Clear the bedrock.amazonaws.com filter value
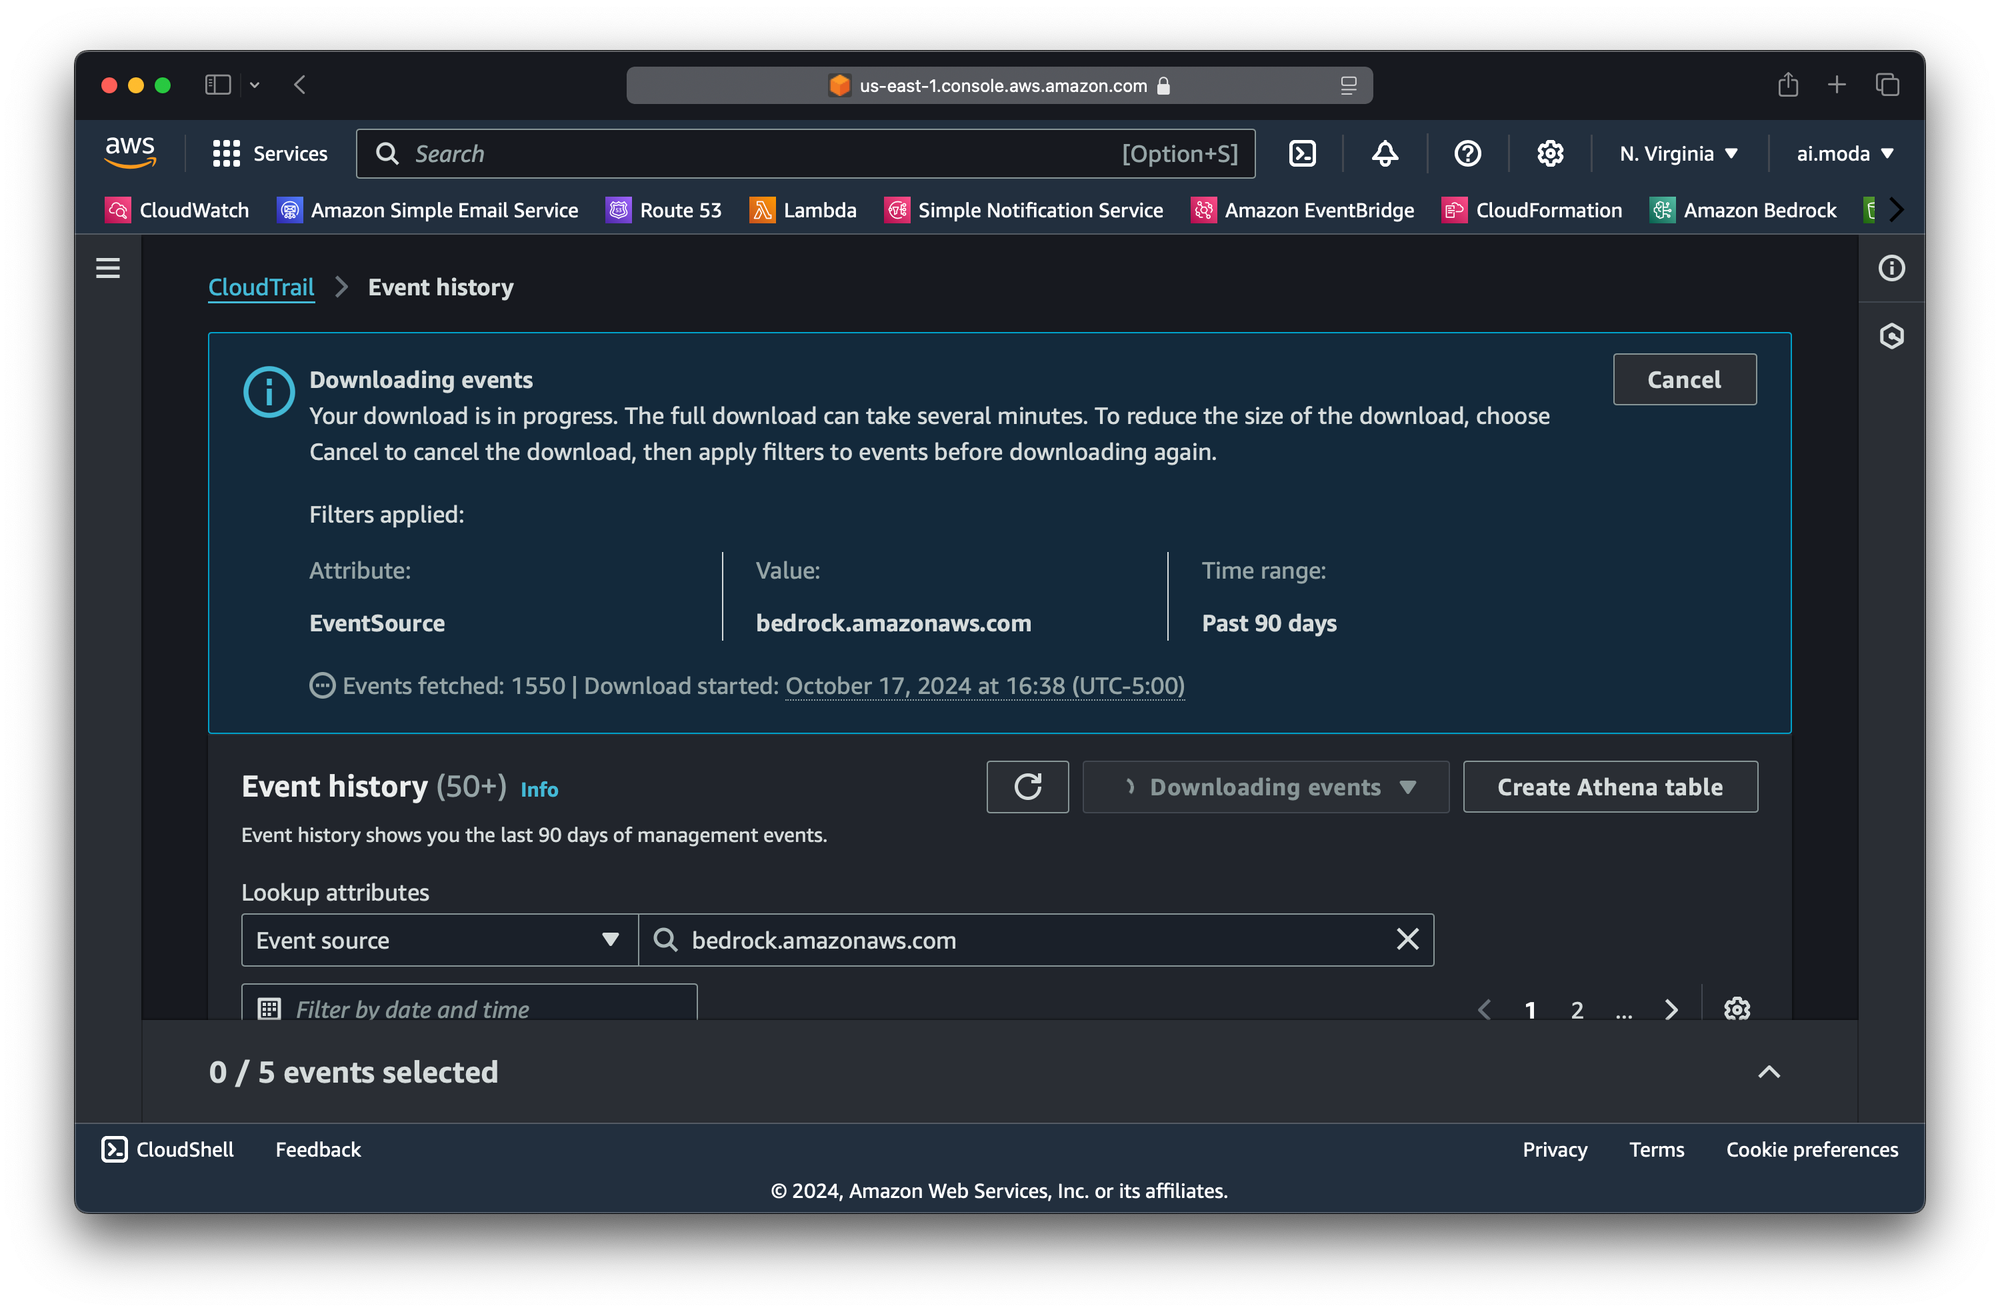This screenshot has height=1312, width=2000. tap(1407, 939)
